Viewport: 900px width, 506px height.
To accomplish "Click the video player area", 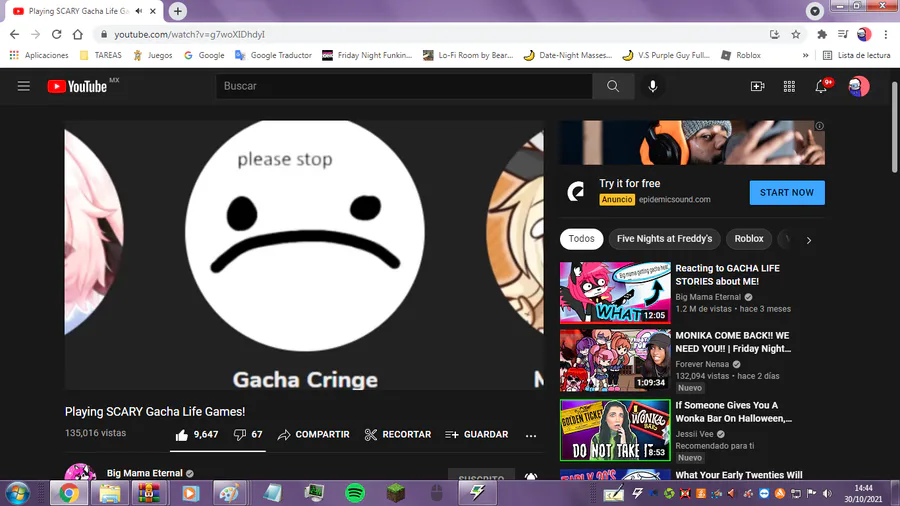I will 304,255.
